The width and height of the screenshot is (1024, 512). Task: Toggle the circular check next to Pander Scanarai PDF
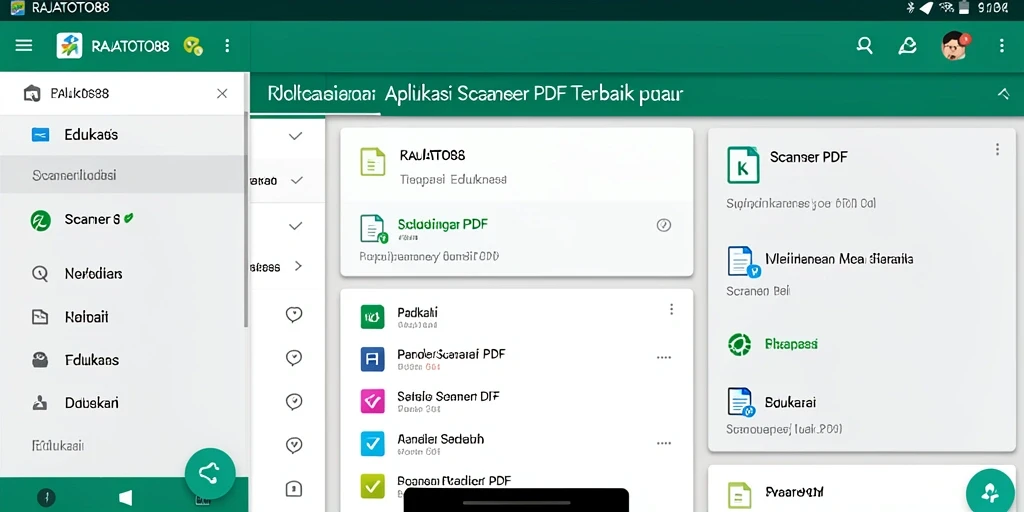pyautogui.click(x=294, y=358)
